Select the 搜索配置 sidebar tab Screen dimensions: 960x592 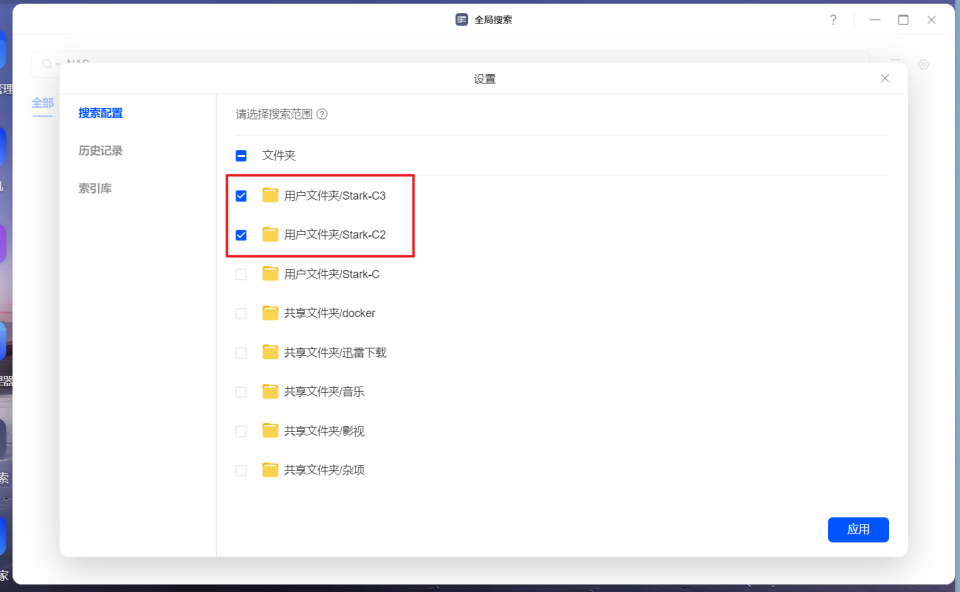[x=100, y=113]
